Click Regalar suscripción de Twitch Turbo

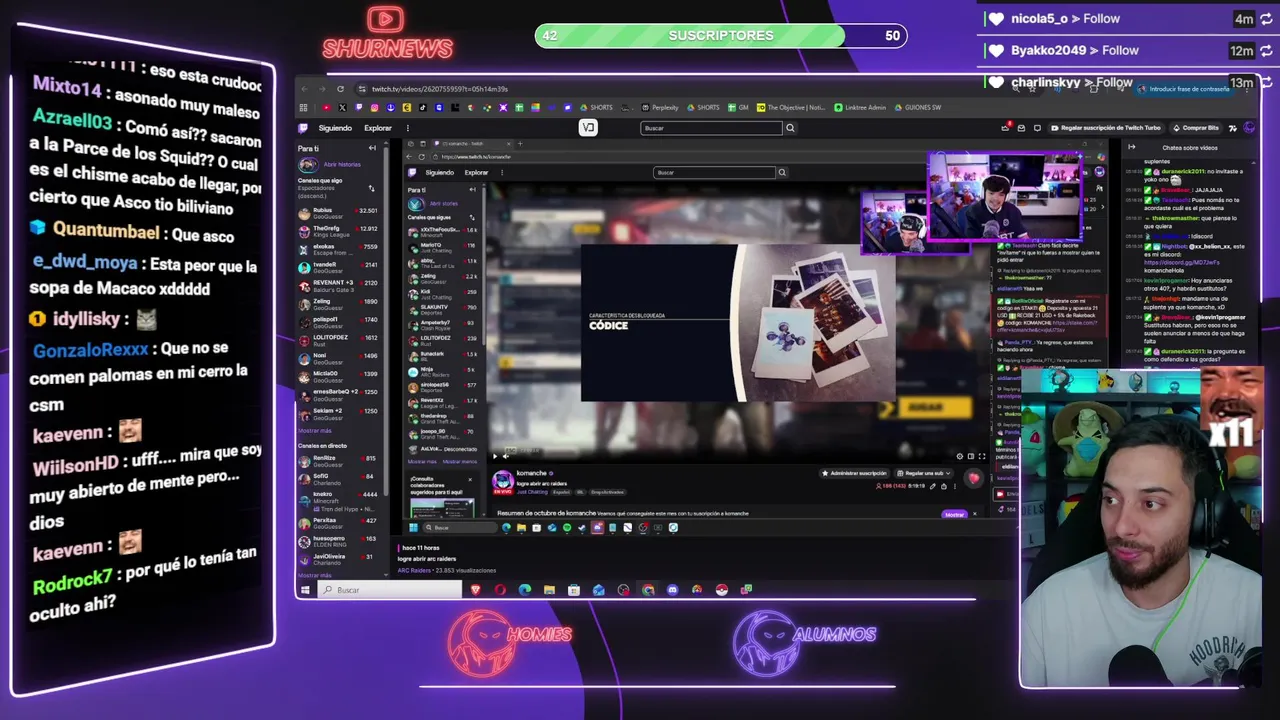tap(1105, 128)
